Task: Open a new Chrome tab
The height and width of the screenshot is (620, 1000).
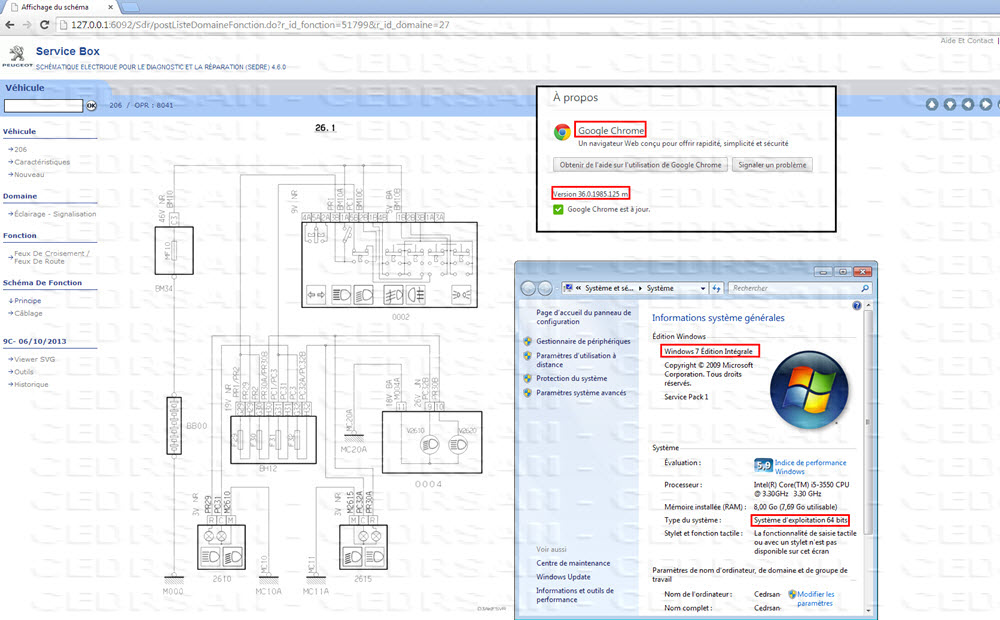Action: [x=130, y=7]
